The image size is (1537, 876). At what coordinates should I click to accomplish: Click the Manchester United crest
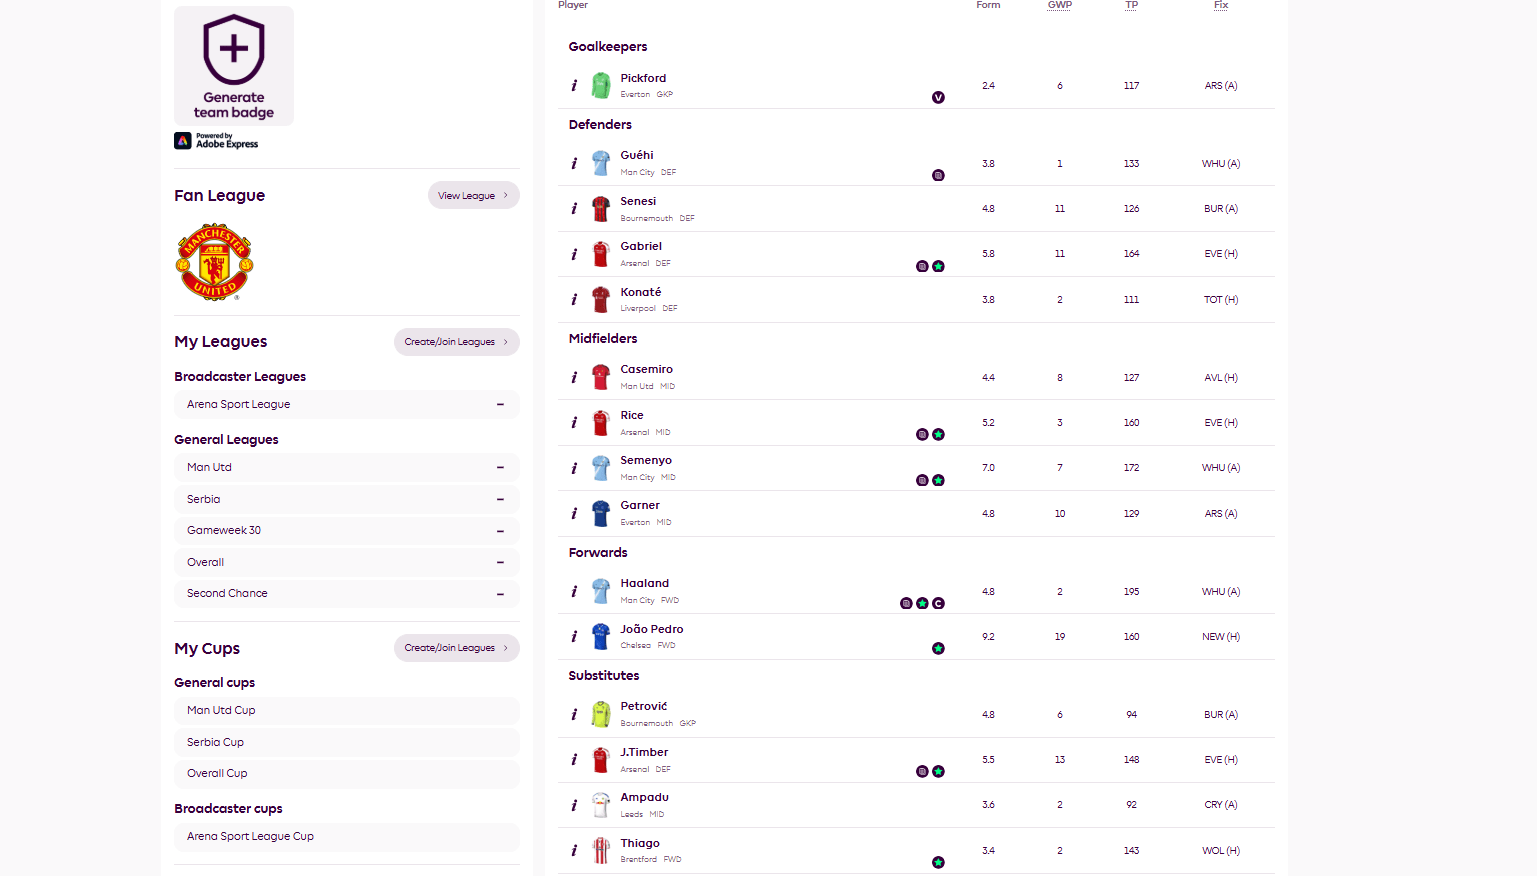click(x=214, y=262)
